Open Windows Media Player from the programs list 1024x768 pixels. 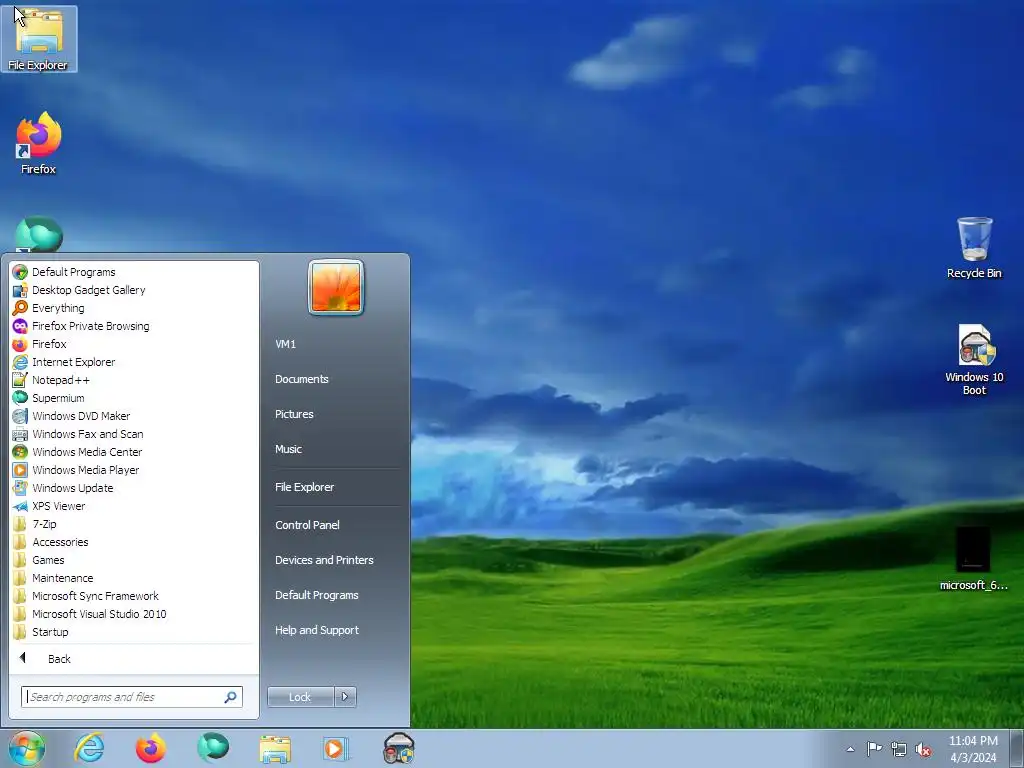click(134, 470)
